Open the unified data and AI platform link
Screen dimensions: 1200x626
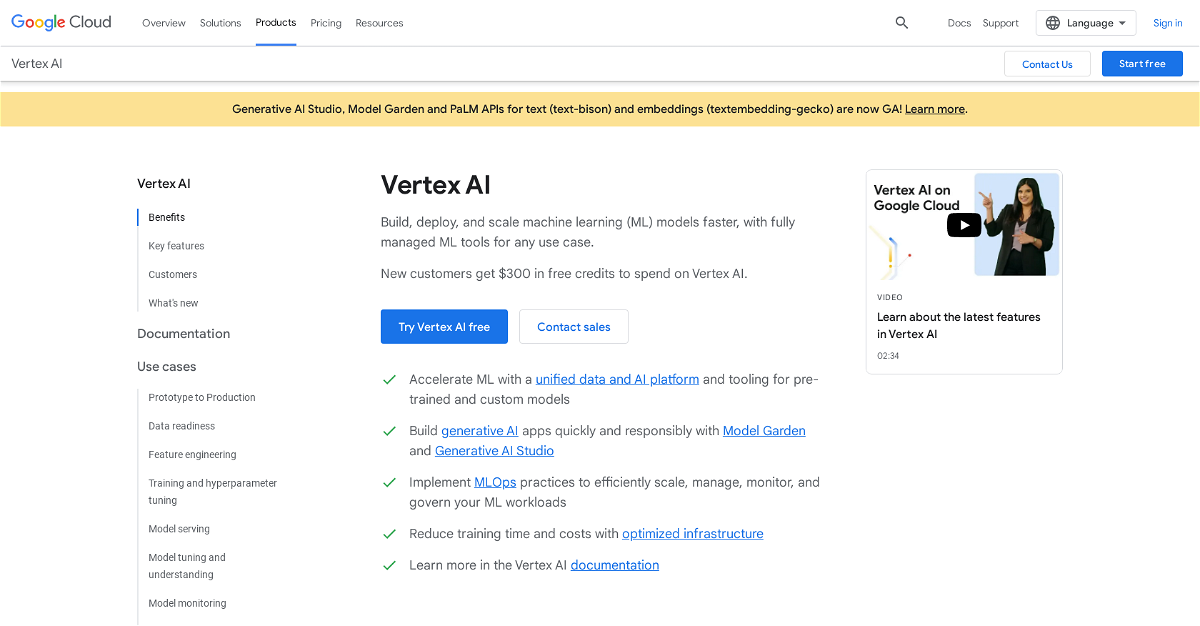pyautogui.click(x=617, y=379)
